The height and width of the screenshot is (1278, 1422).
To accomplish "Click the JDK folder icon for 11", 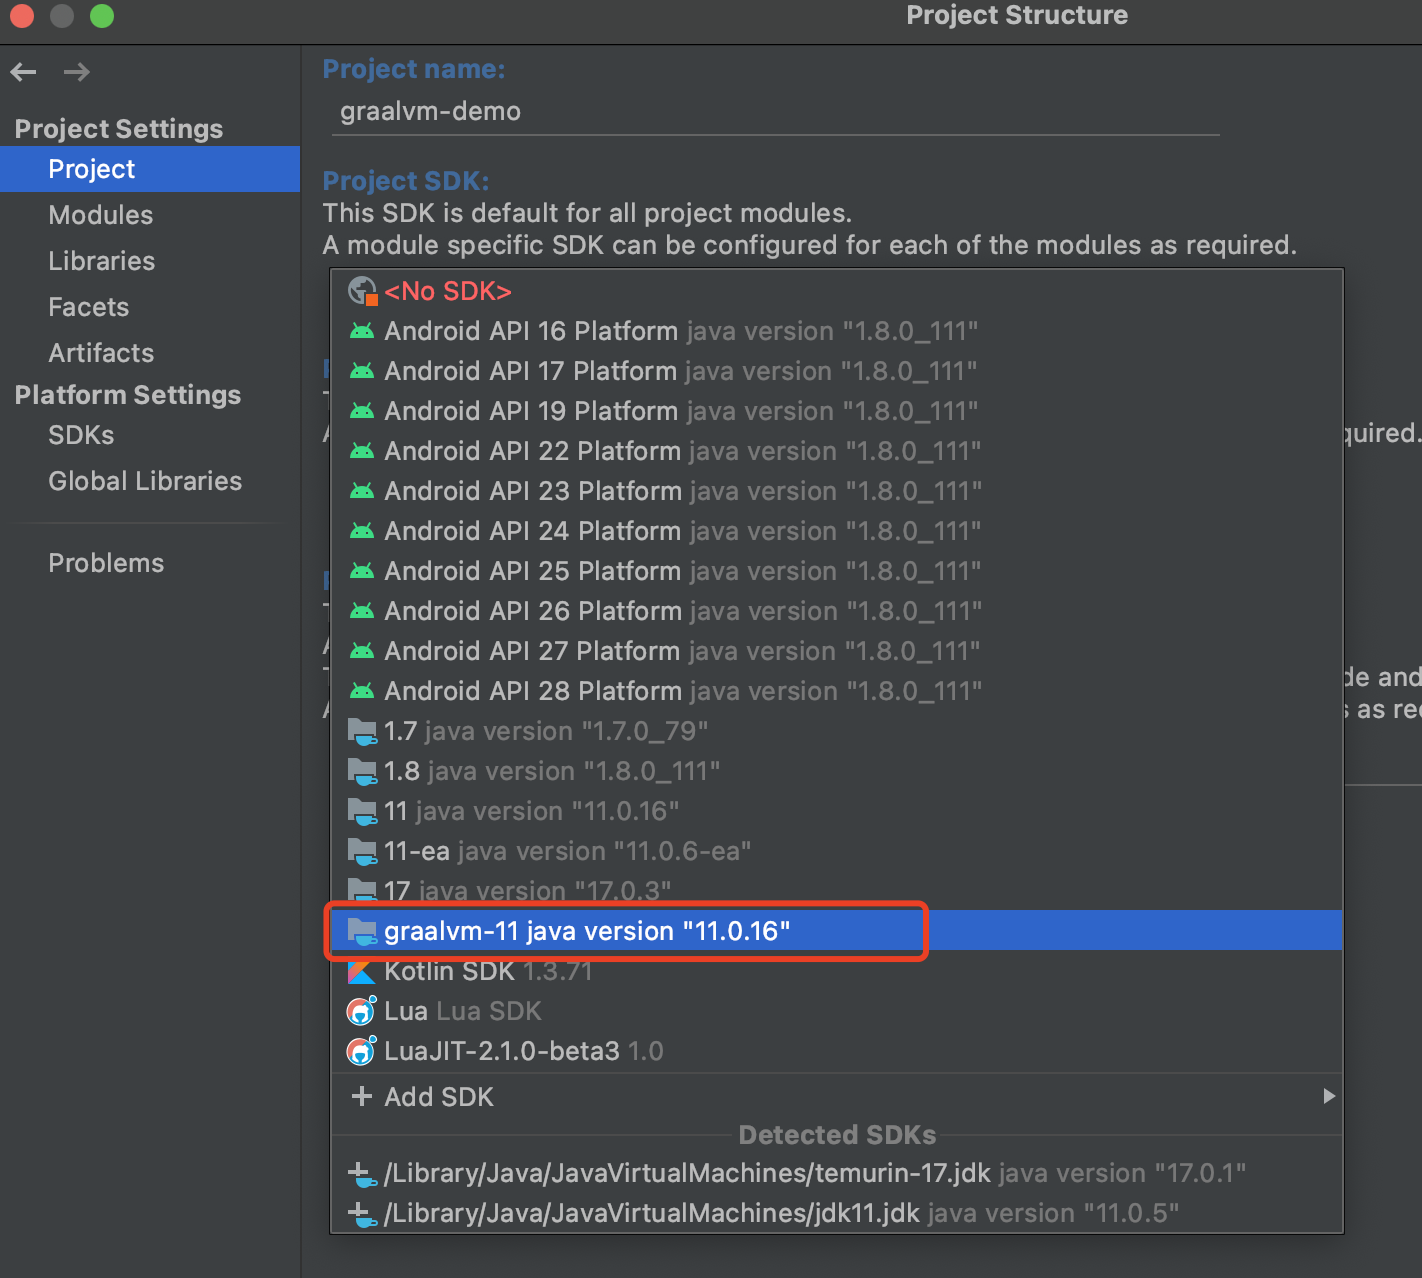I will [362, 812].
